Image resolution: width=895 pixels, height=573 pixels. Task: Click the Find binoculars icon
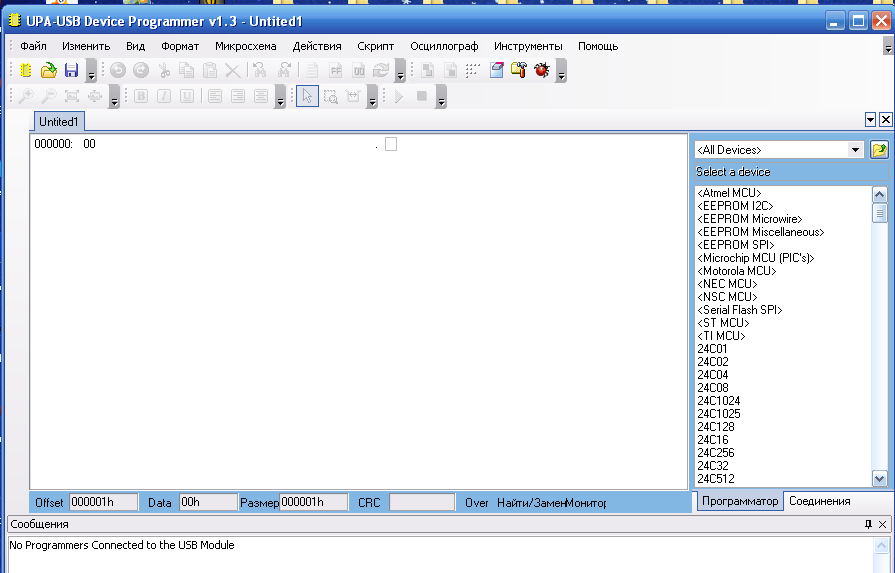[260, 70]
